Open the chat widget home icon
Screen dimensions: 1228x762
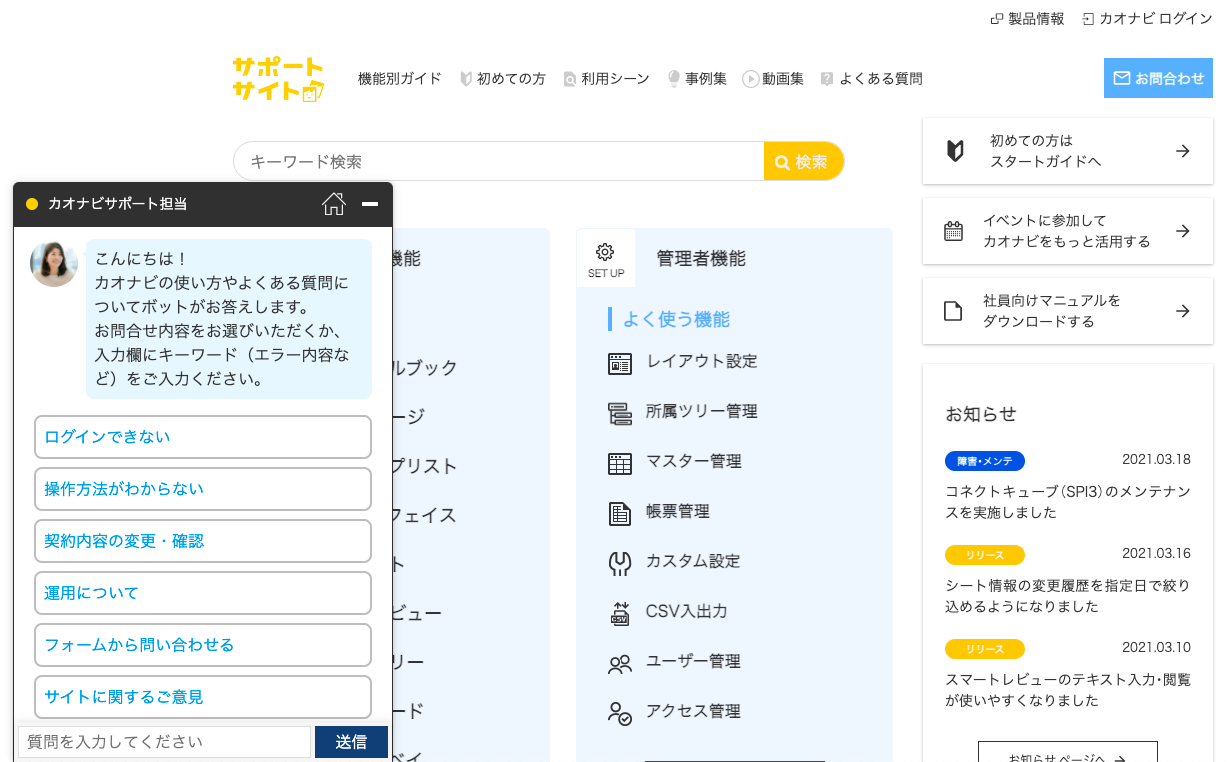click(334, 204)
